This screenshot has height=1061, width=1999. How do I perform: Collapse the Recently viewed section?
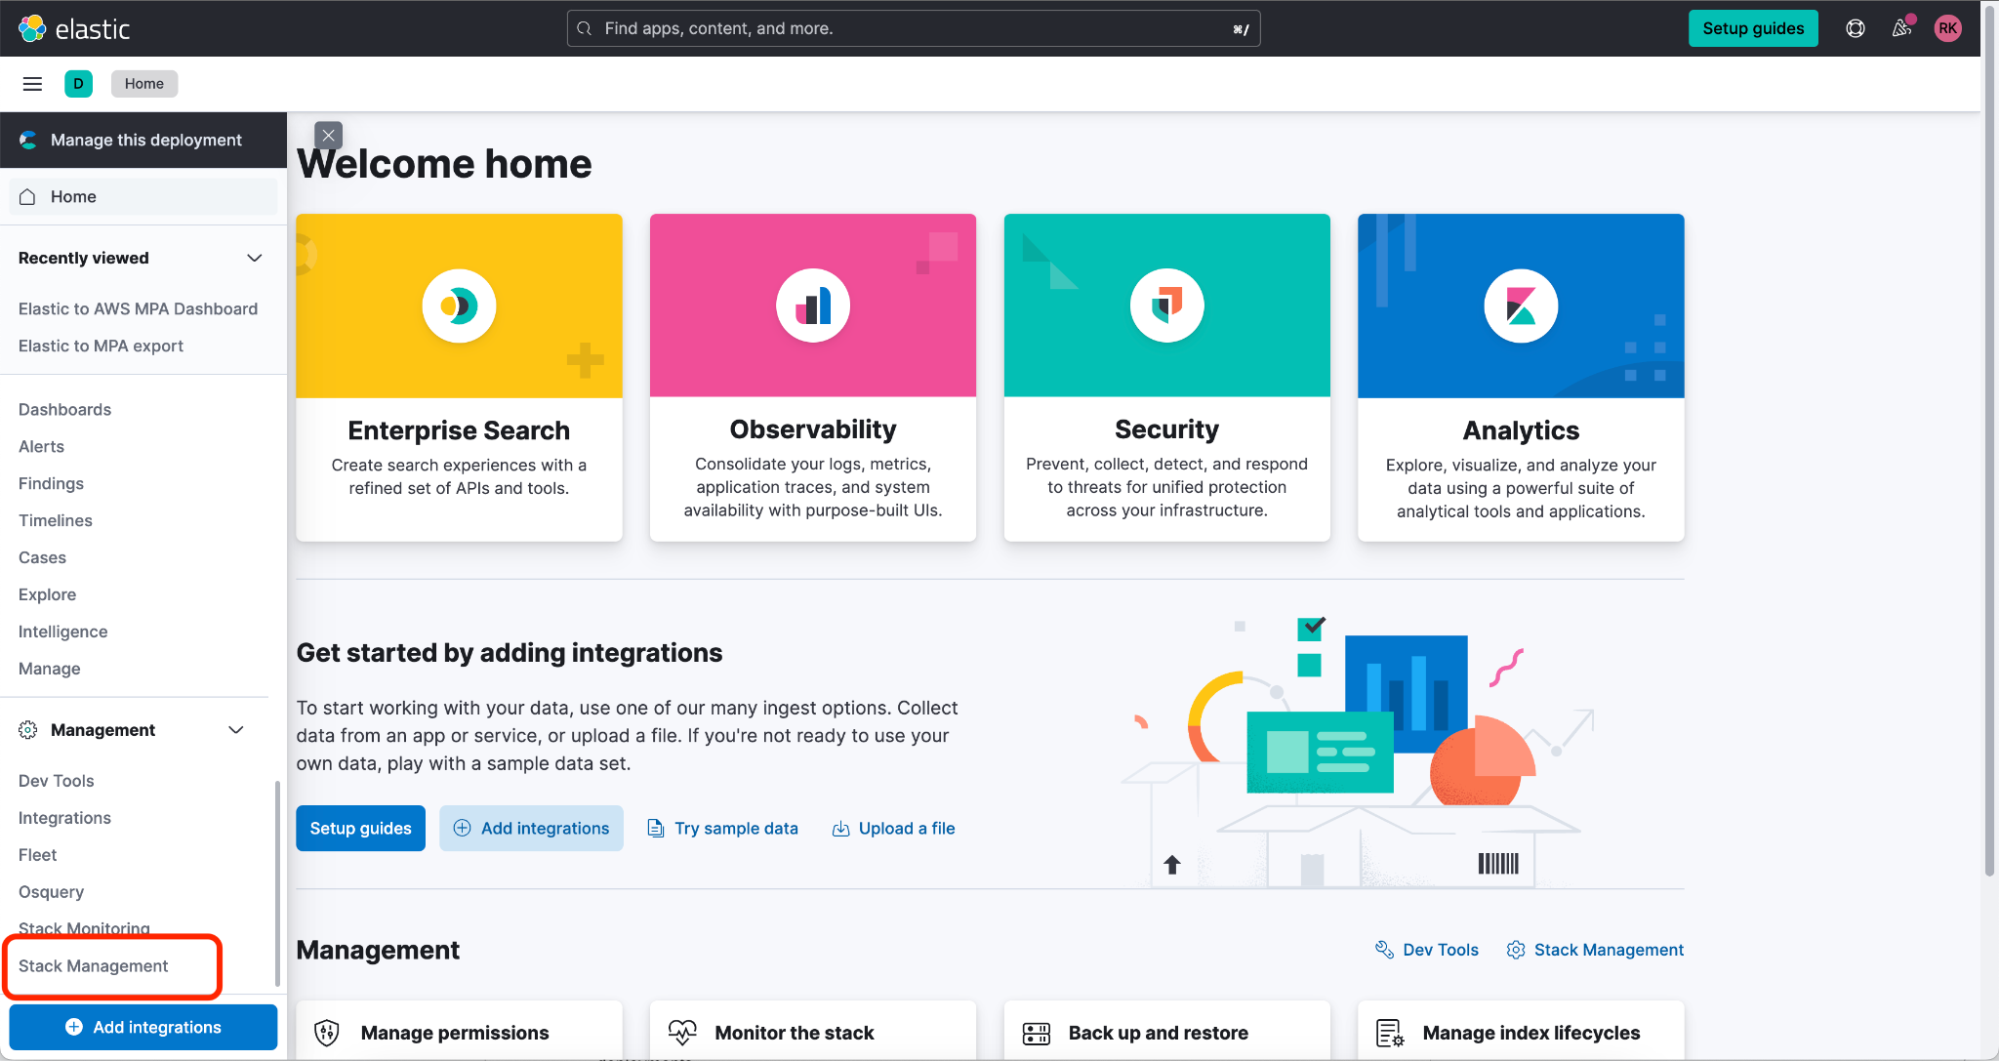pos(255,258)
